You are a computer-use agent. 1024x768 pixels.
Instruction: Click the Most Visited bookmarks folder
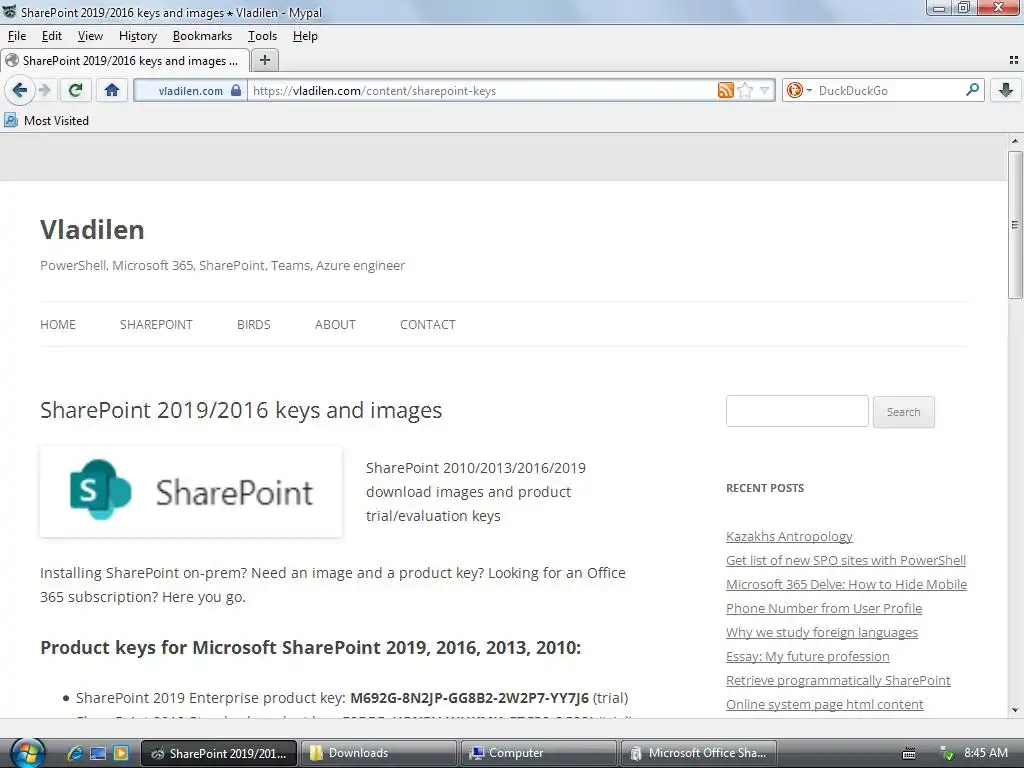[x=46, y=120]
